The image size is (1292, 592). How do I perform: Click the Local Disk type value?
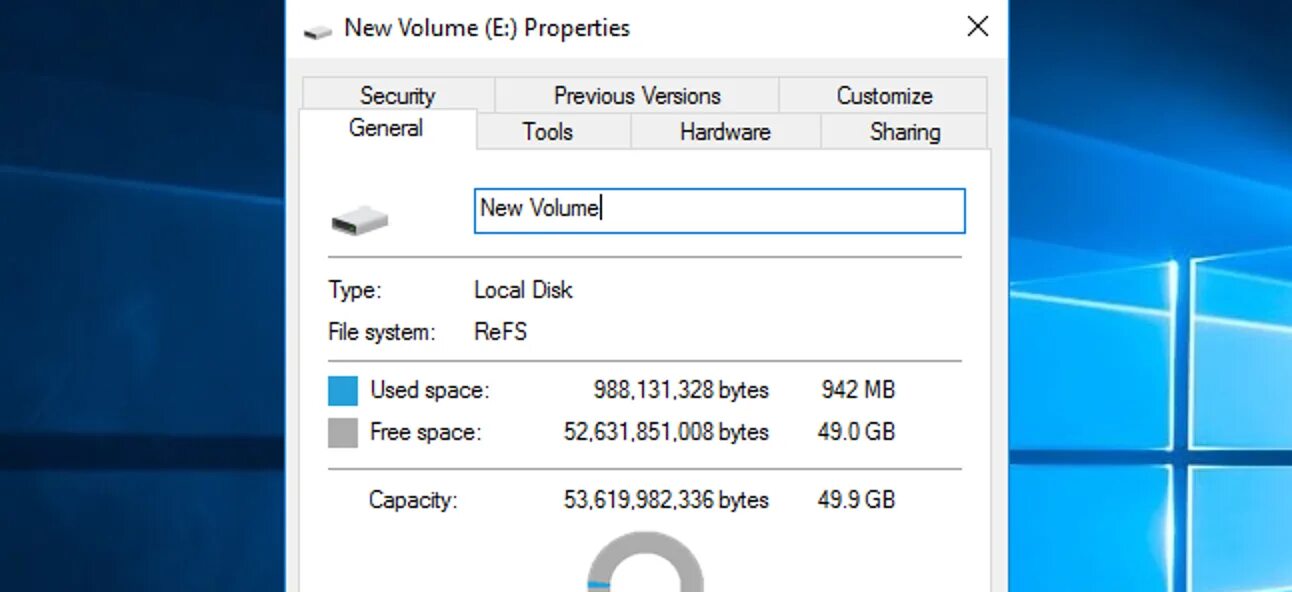(x=523, y=291)
